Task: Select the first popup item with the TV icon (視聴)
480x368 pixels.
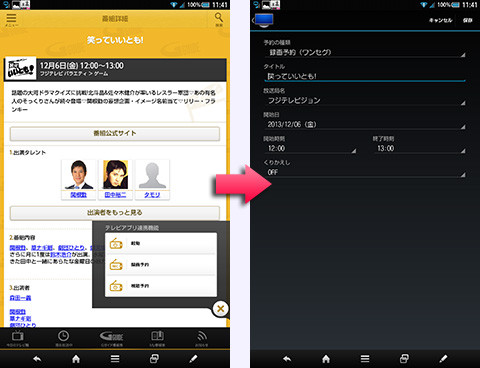Action: click(161, 243)
